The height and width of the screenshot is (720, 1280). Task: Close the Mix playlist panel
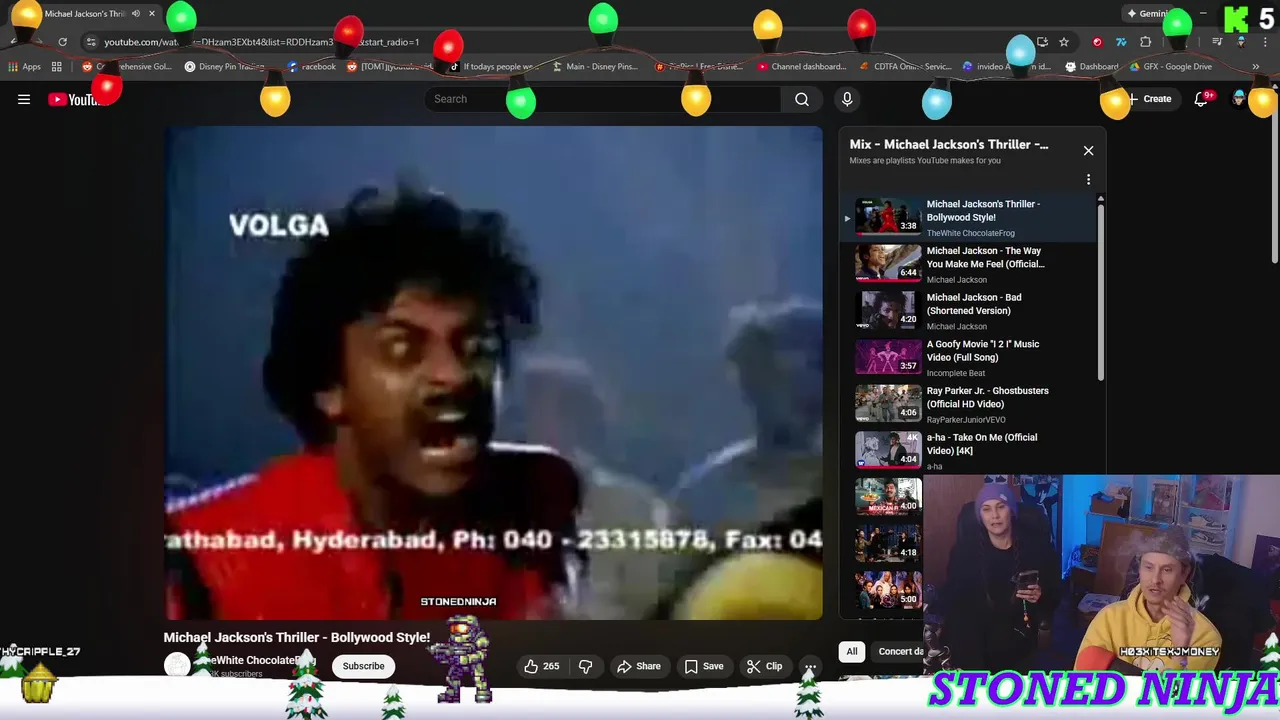coord(1088,151)
